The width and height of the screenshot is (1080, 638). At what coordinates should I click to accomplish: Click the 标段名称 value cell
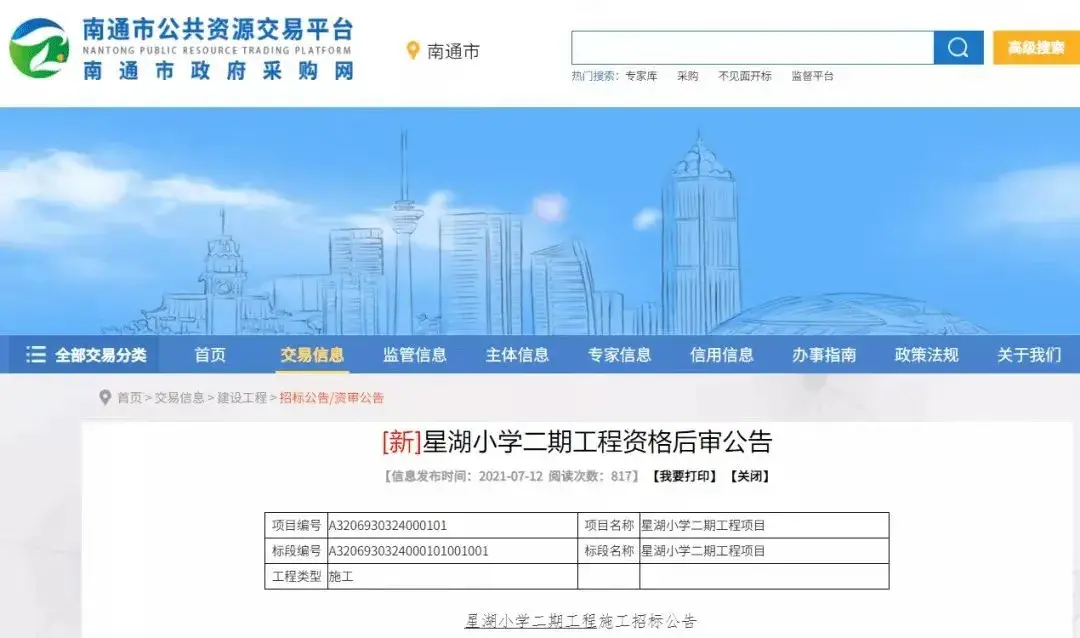764,550
